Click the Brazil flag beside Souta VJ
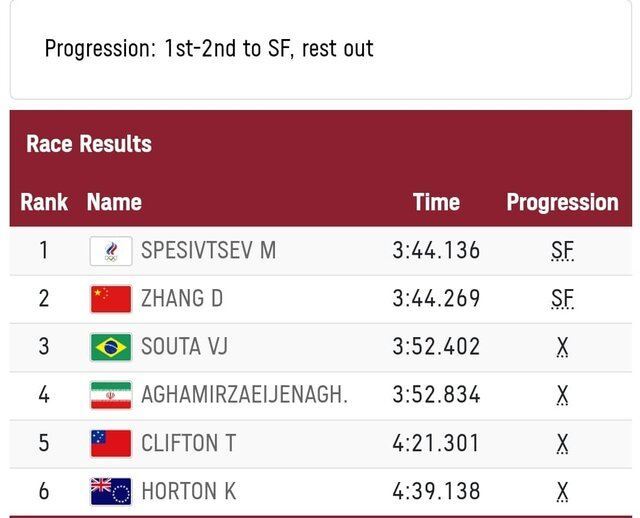The width and height of the screenshot is (640, 518). [111, 347]
